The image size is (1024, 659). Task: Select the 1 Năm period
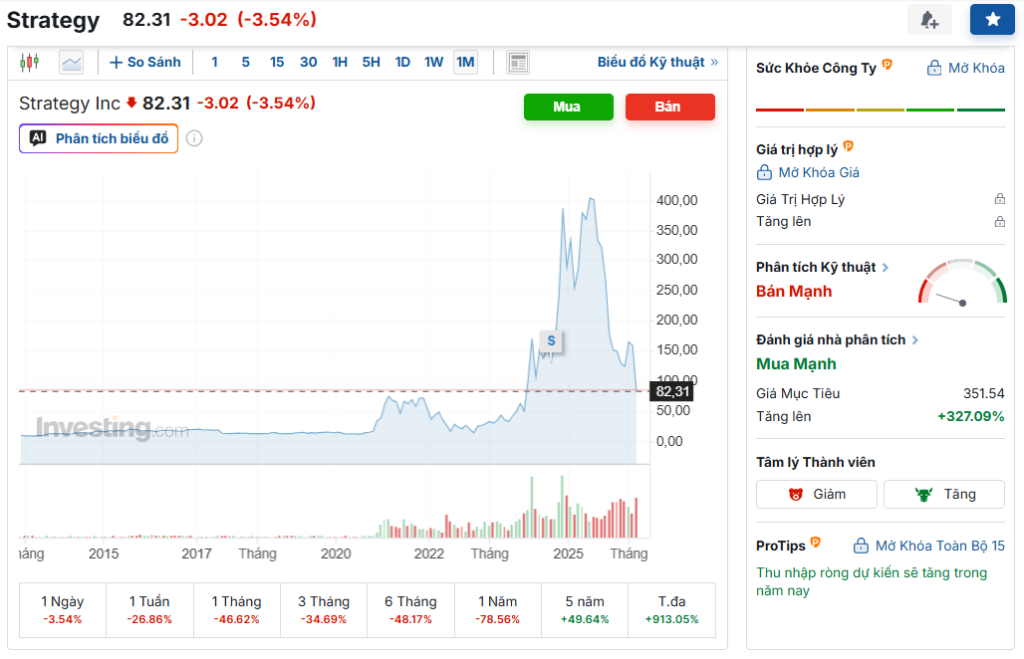click(498, 609)
